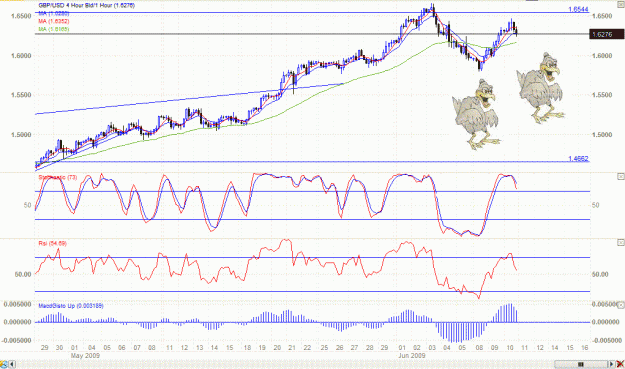Select the green MA (1.6165) indicator label
This screenshot has height=369, width=625.
(54, 29)
